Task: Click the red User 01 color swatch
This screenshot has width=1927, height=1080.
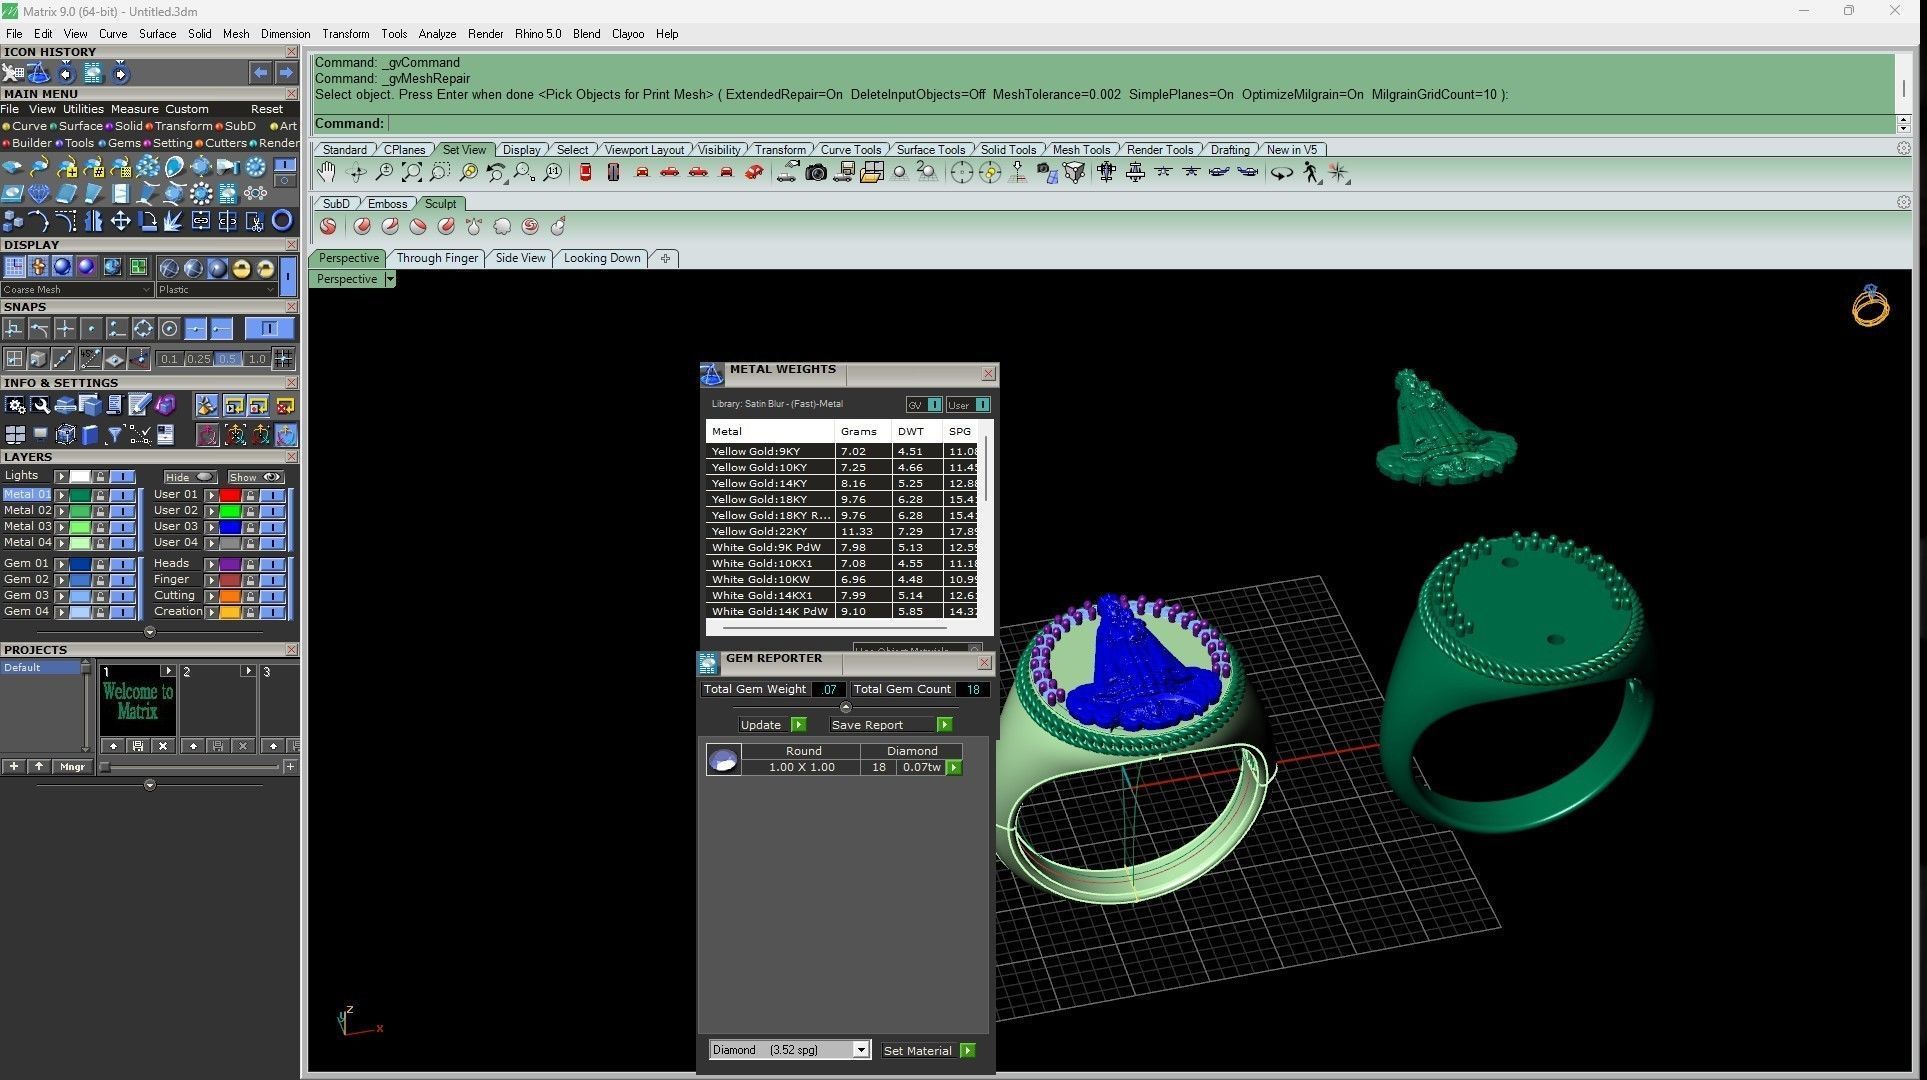Action: pos(230,495)
